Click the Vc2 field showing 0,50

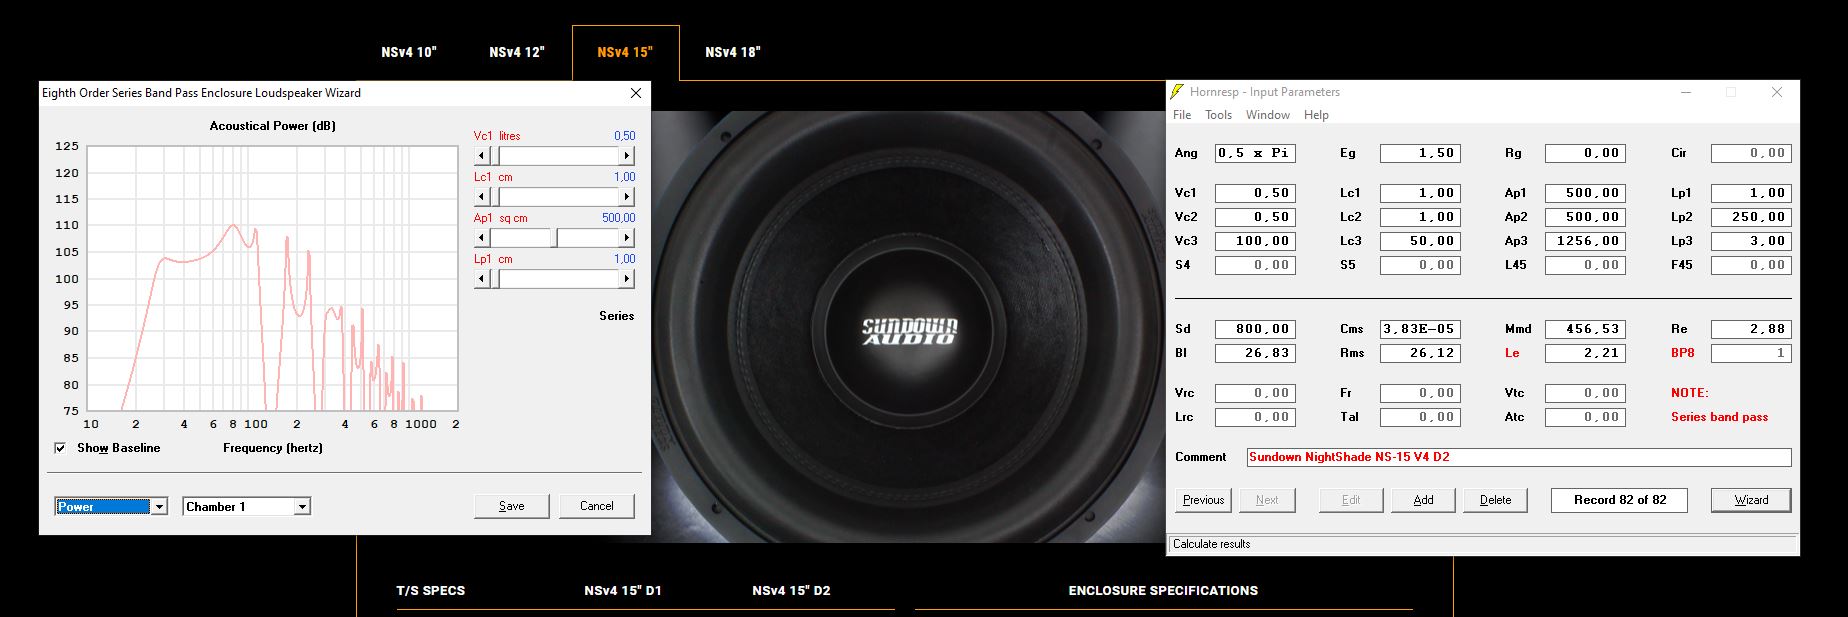click(1255, 217)
